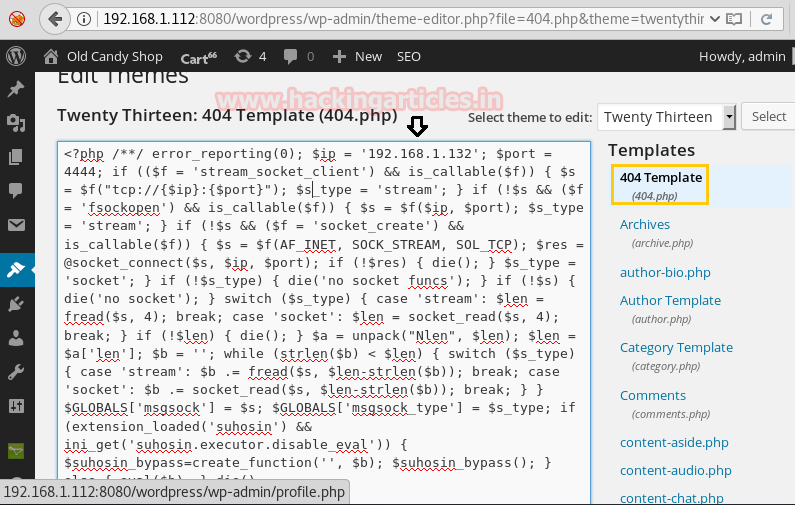Click the Select theme button

coord(769,117)
